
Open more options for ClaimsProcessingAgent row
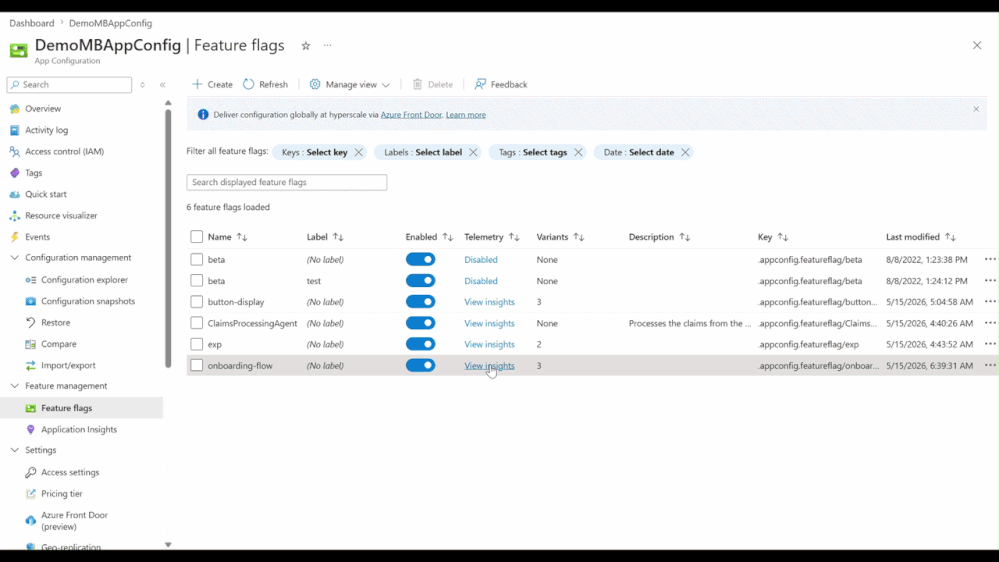pos(989,323)
